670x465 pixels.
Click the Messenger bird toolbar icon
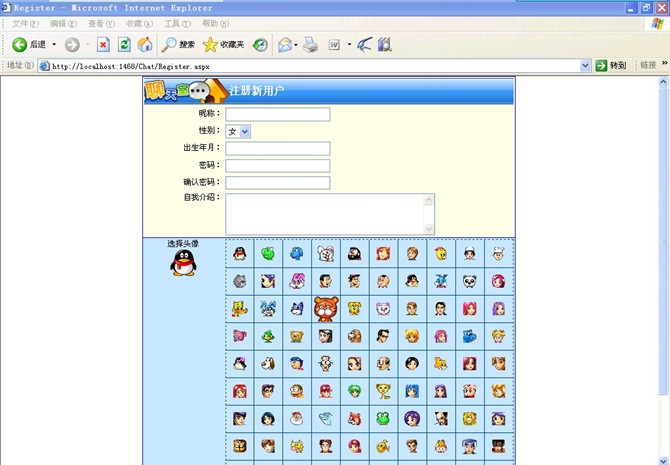click(364, 44)
